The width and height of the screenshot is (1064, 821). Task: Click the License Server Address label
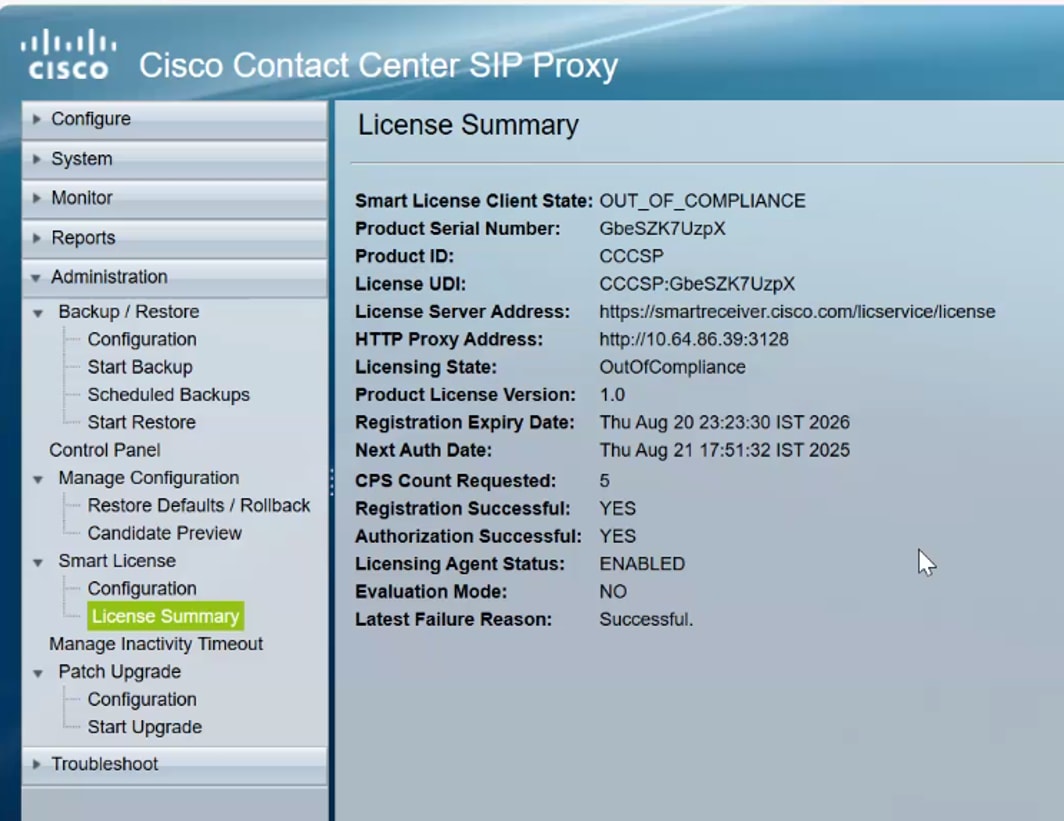[462, 311]
